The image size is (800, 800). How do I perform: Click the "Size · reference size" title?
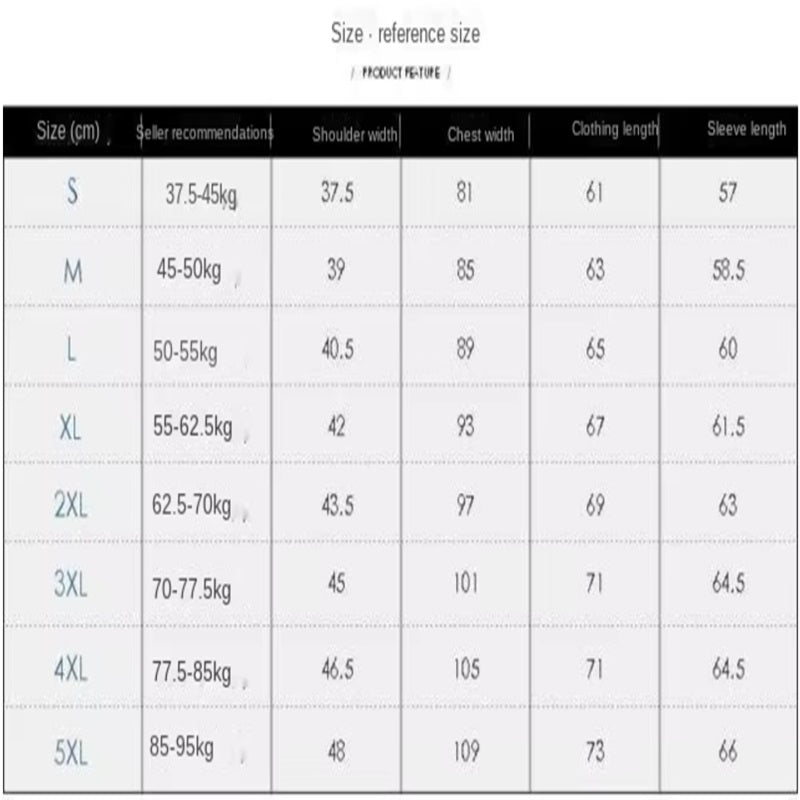pos(405,34)
